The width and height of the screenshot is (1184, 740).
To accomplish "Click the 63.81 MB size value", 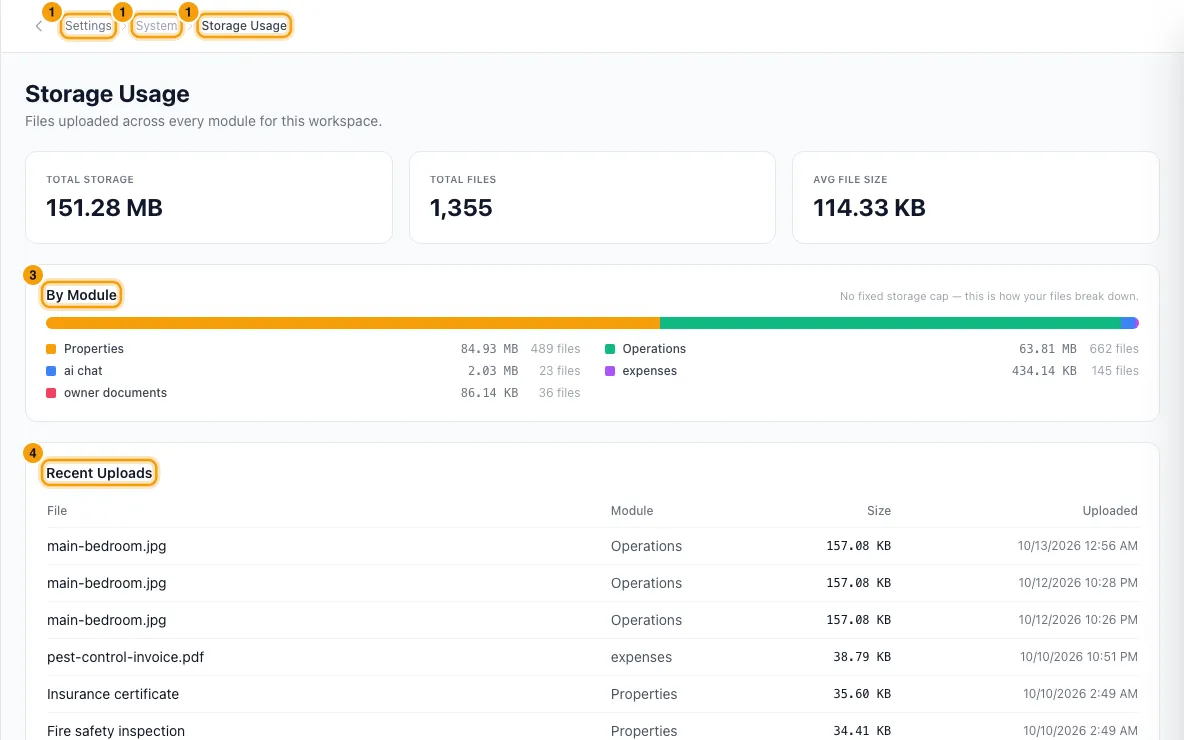I will [1047, 349].
